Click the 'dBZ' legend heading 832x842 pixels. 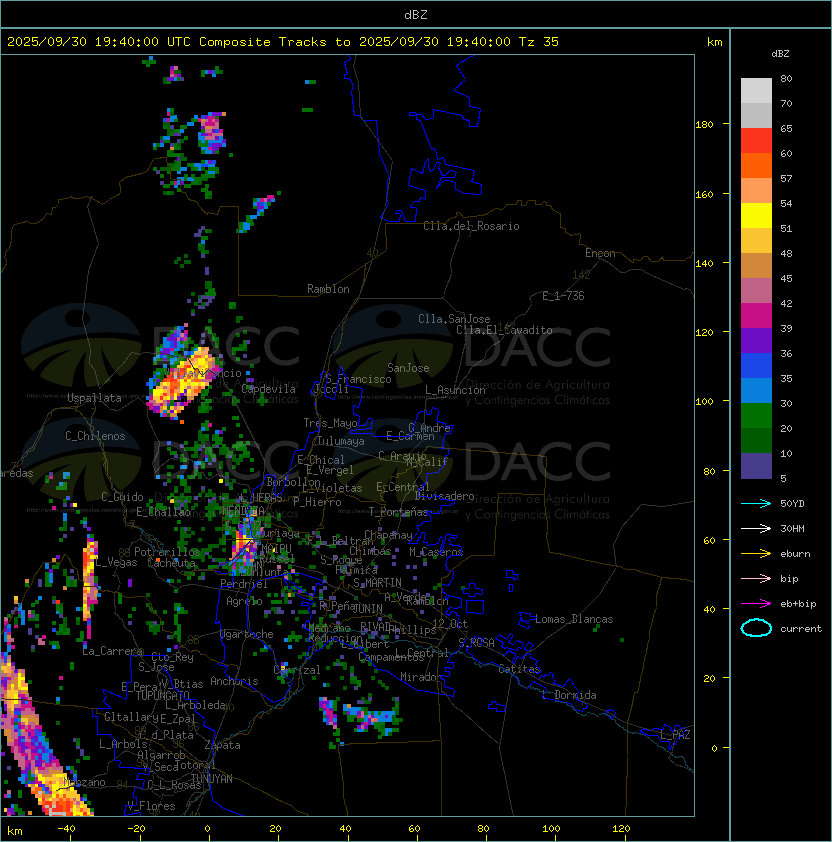point(780,54)
